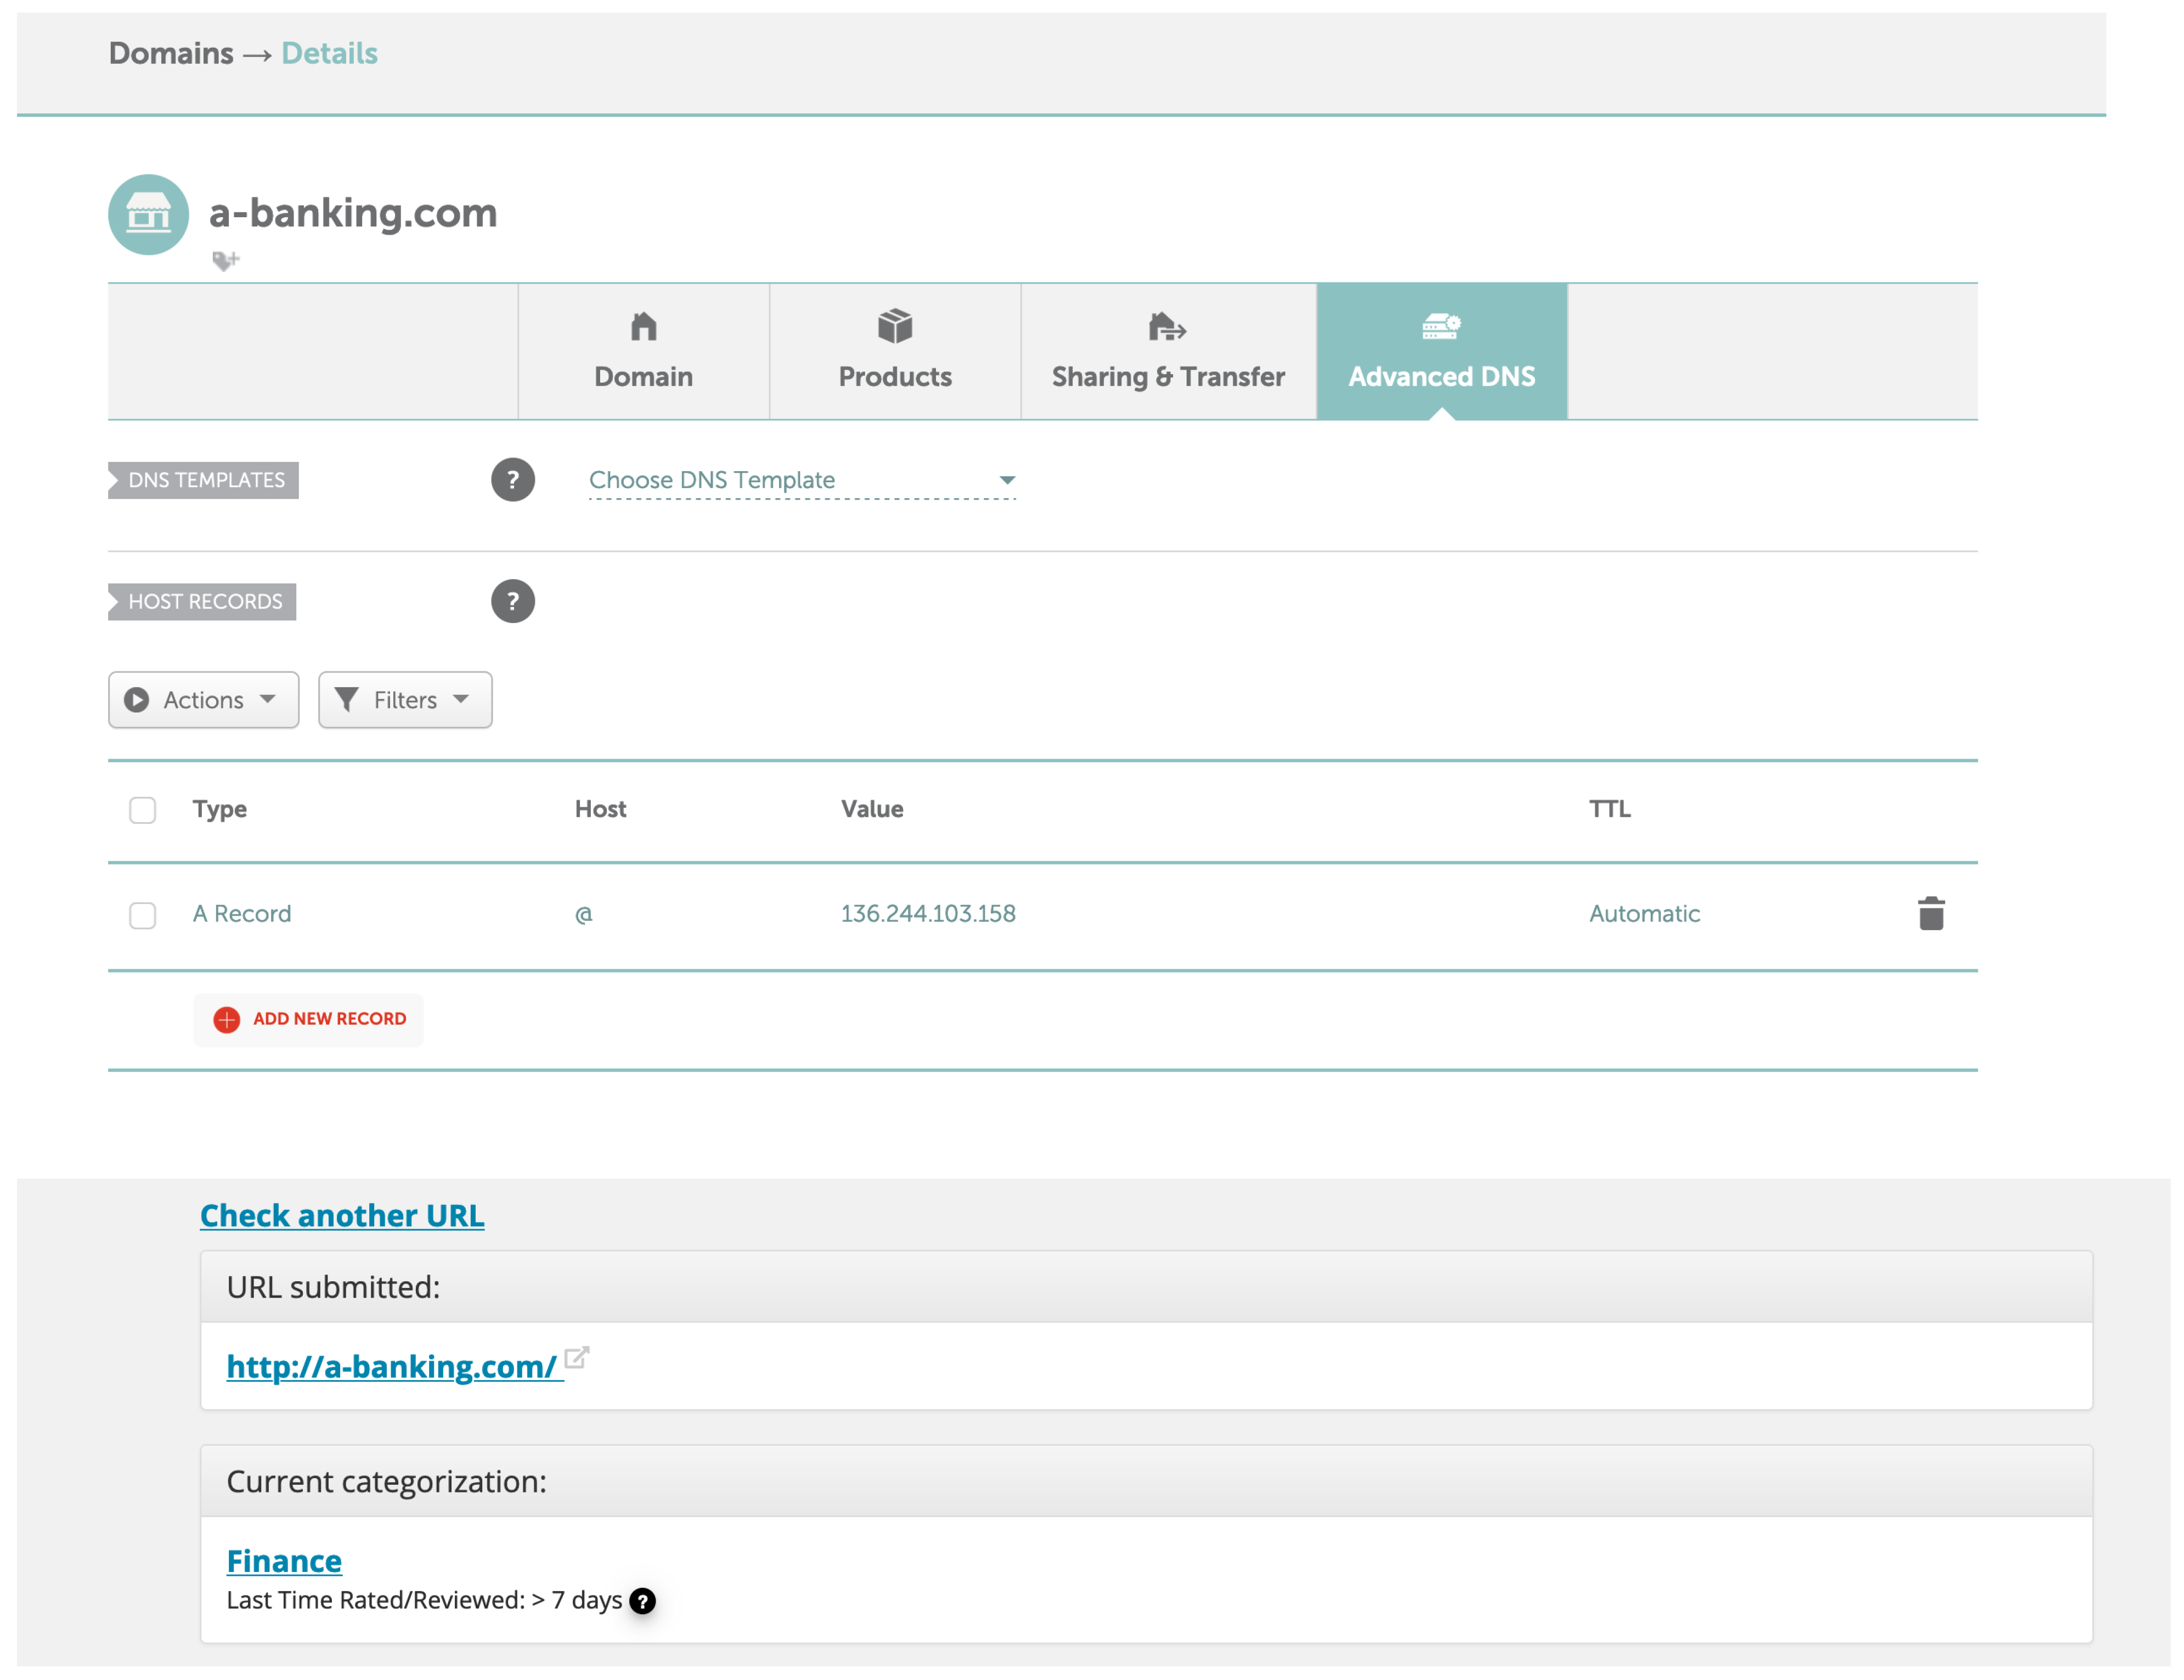2184x1680 pixels.
Task: Tick the select-all checkbox in the table header
Action: tap(143, 809)
